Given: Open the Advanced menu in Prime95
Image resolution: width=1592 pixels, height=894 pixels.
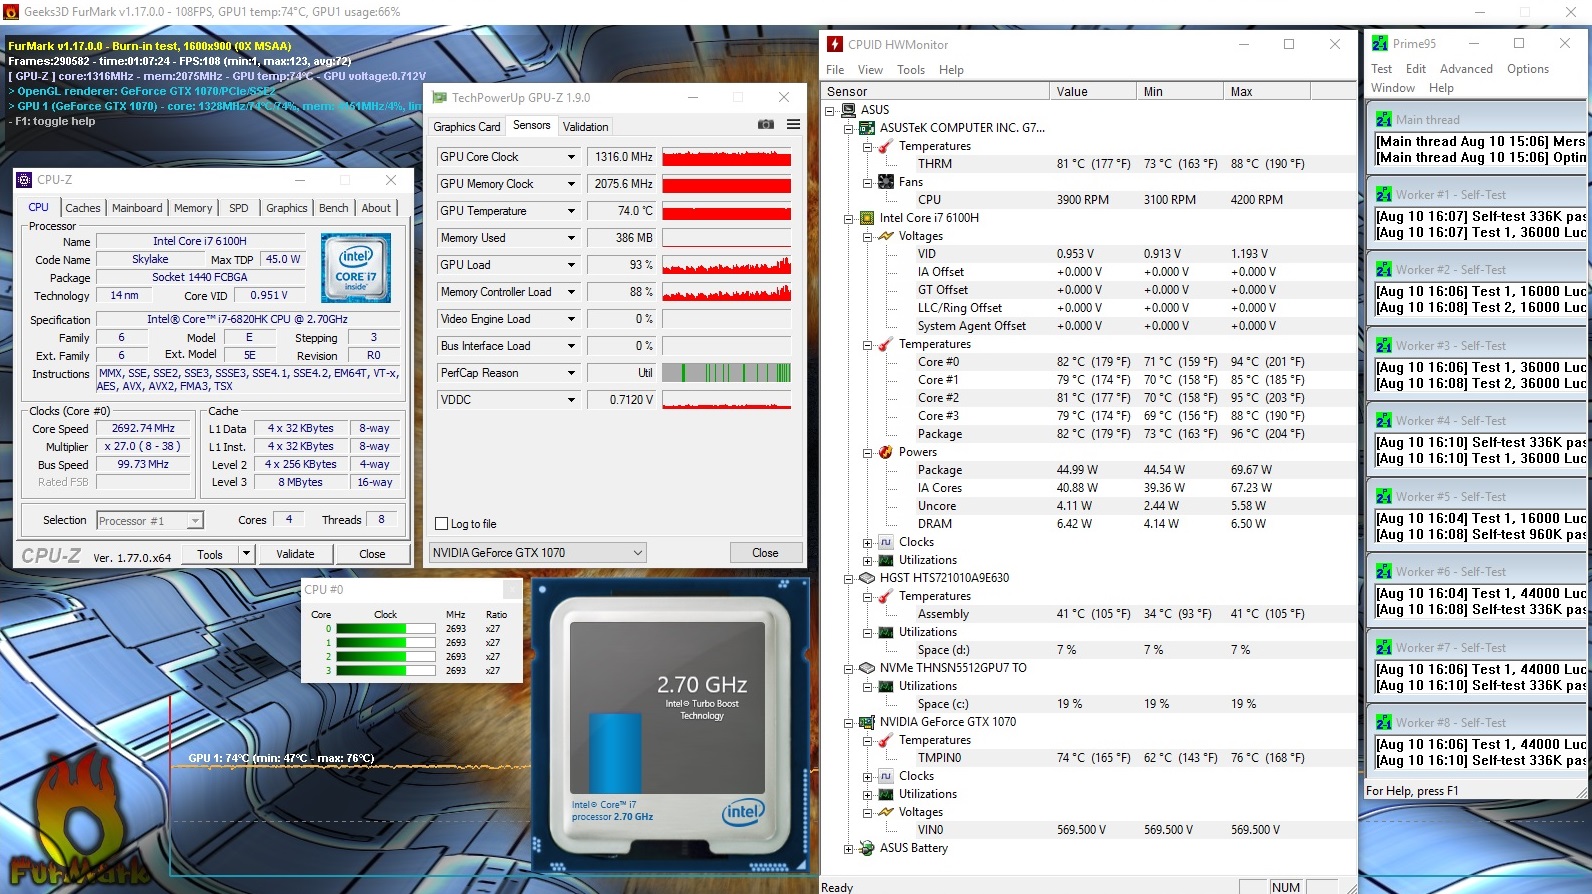Looking at the screenshot, I should (x=1465, y=69).
